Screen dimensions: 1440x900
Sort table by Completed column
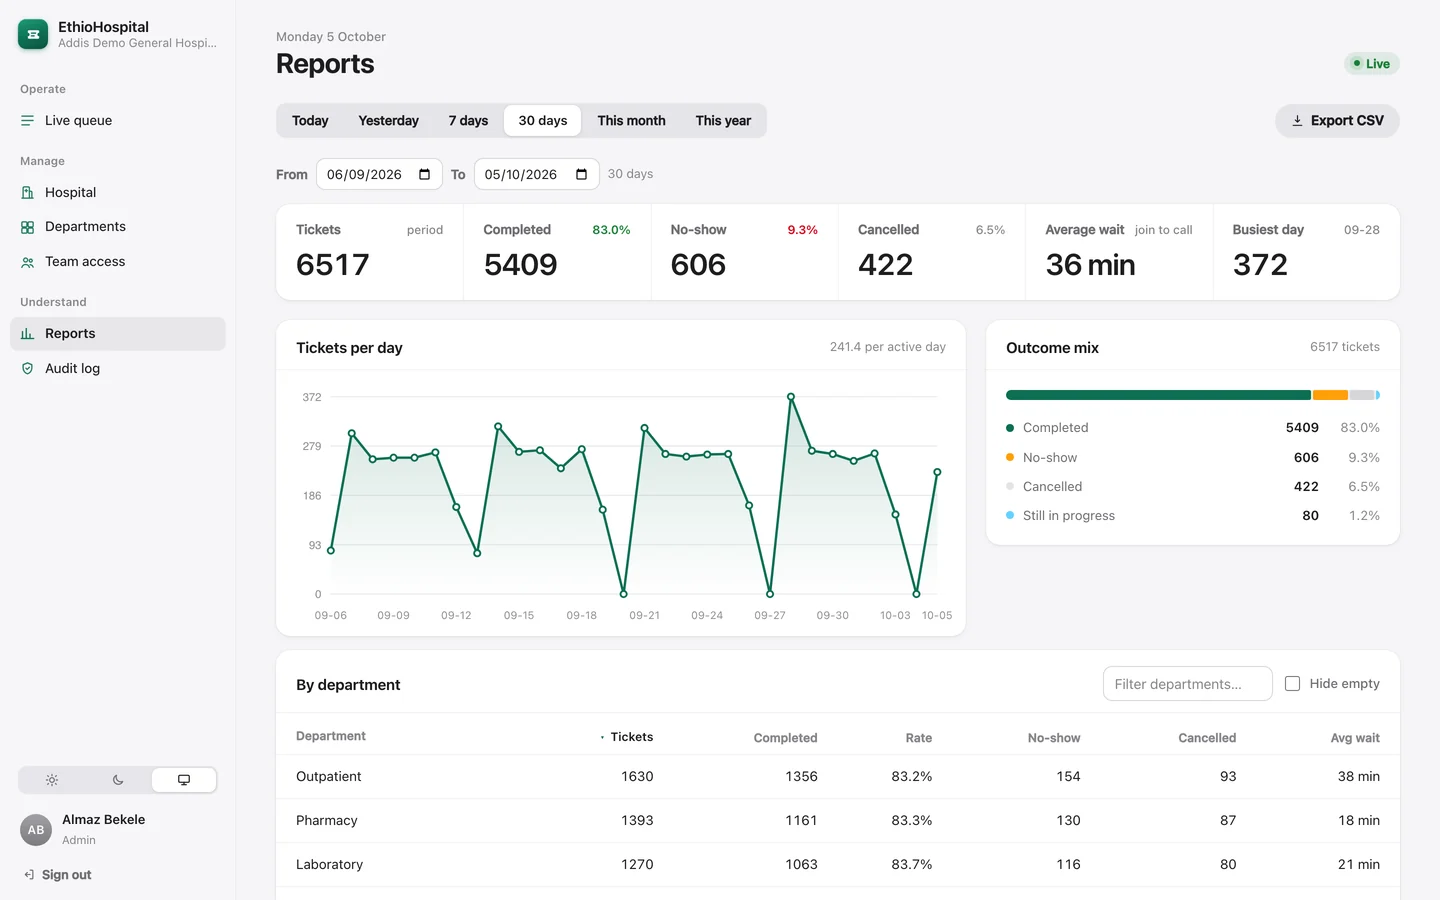tap(785, 738)
